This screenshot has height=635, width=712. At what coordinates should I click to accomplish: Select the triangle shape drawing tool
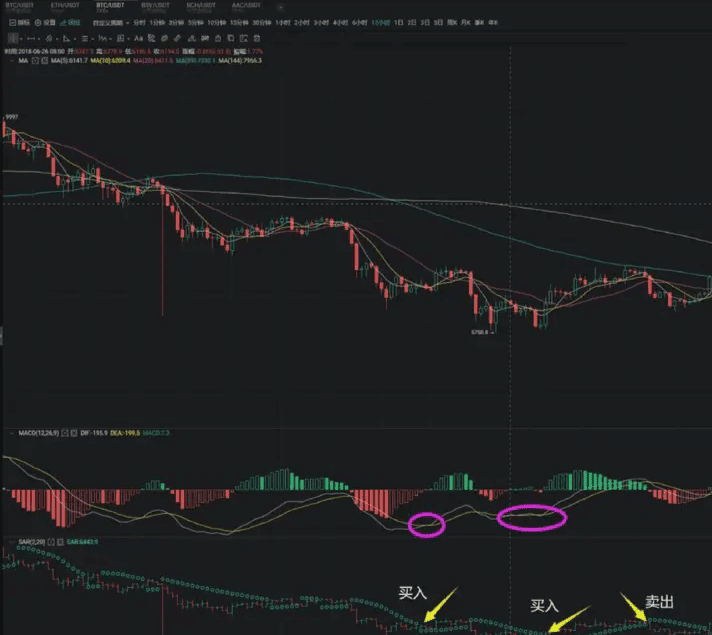[x=67, y=39]
